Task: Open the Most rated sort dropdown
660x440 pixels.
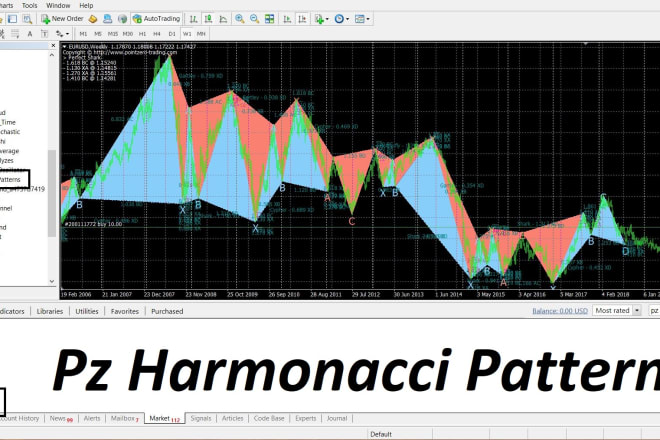Action: click(617, 310)
